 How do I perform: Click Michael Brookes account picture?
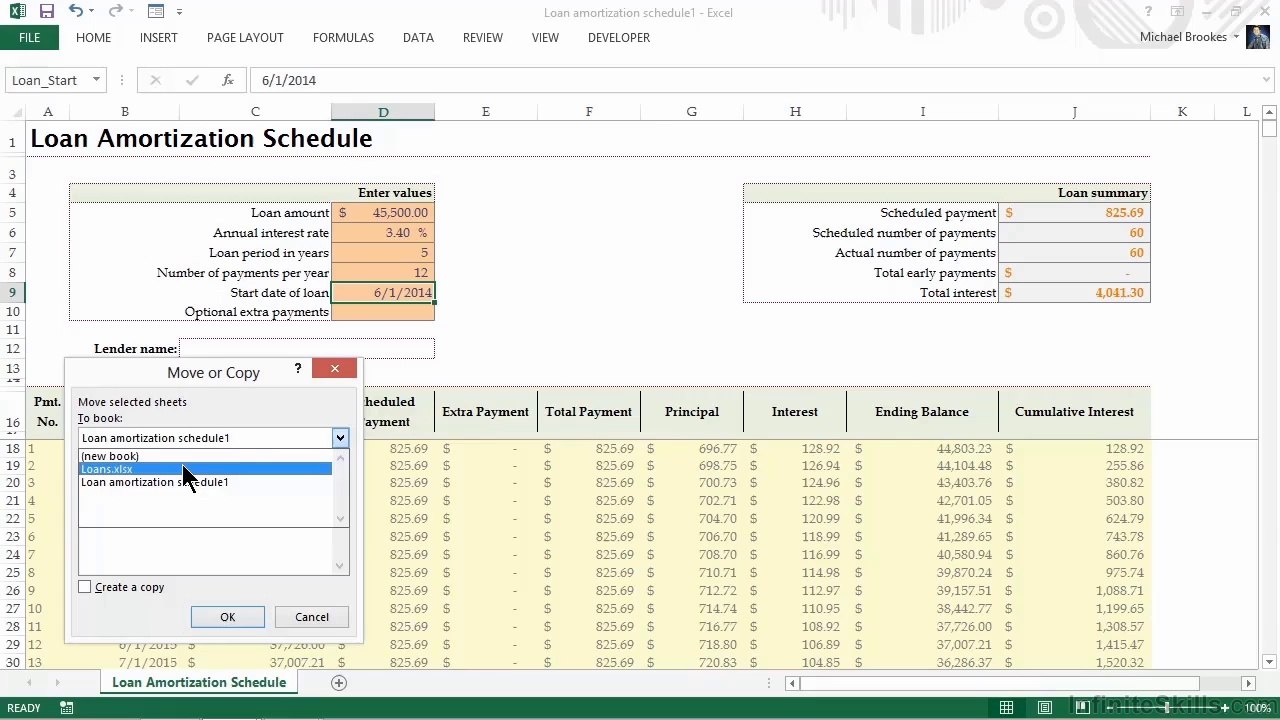(x=1257, y=37)
